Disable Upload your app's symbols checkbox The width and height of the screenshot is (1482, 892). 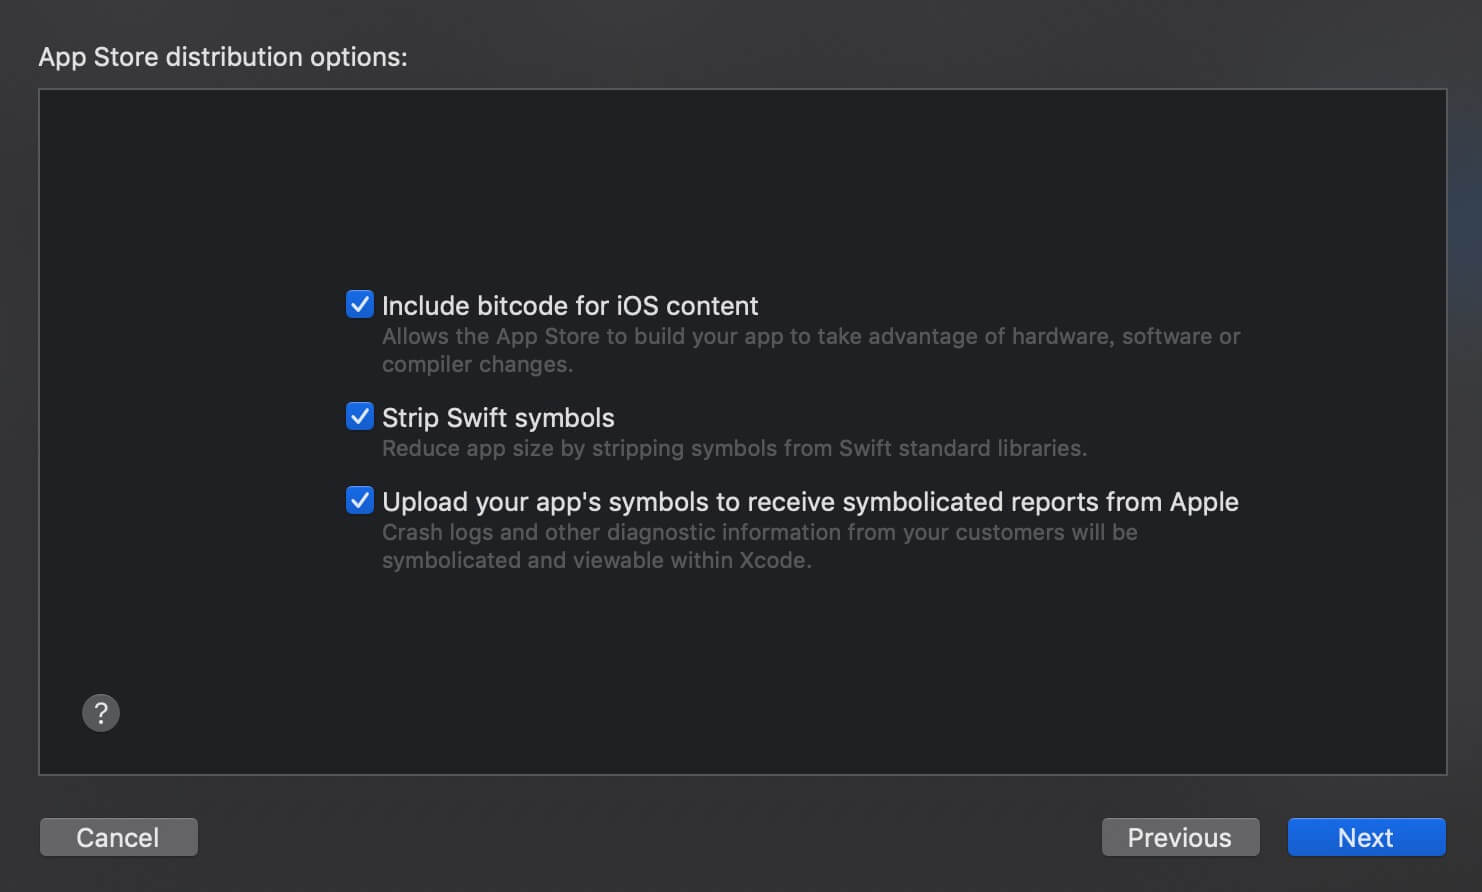[x=360, y=500]
